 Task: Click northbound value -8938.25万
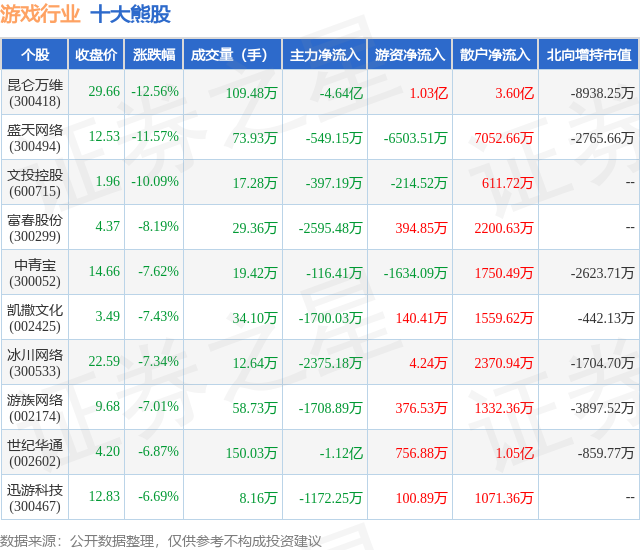[602, 93]
